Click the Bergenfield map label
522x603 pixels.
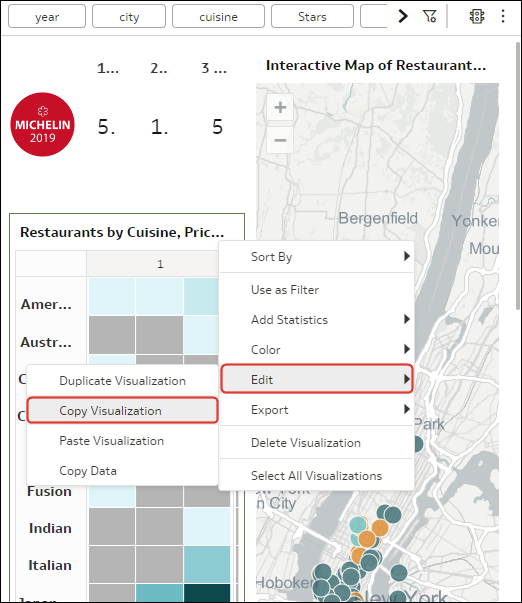(x=378, y=218)
